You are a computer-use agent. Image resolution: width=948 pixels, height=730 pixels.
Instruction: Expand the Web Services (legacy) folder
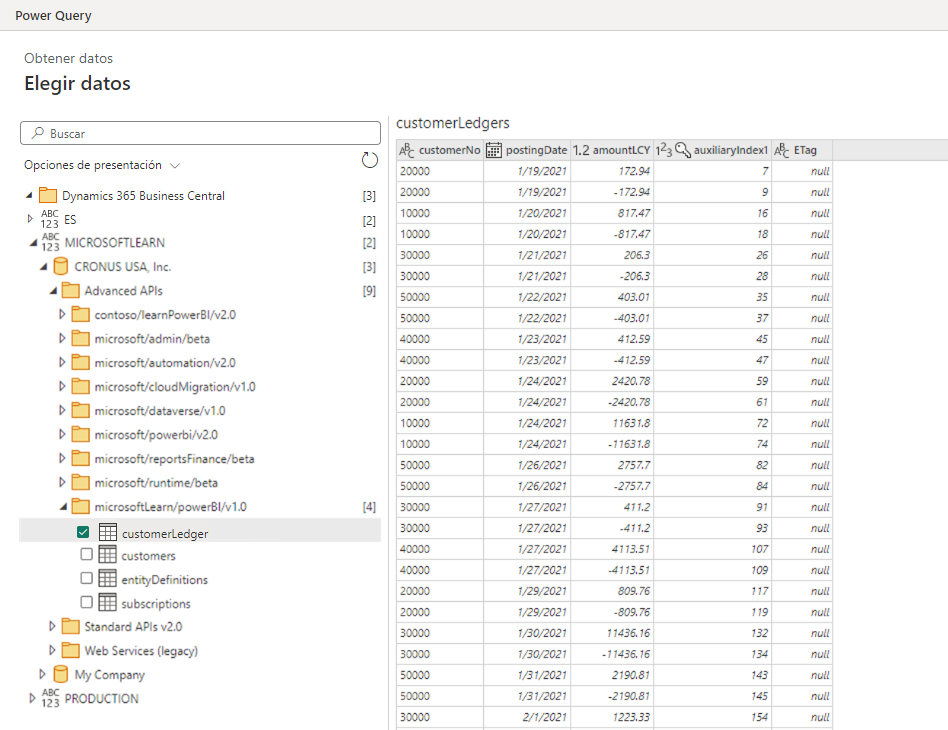click(52, 650)
